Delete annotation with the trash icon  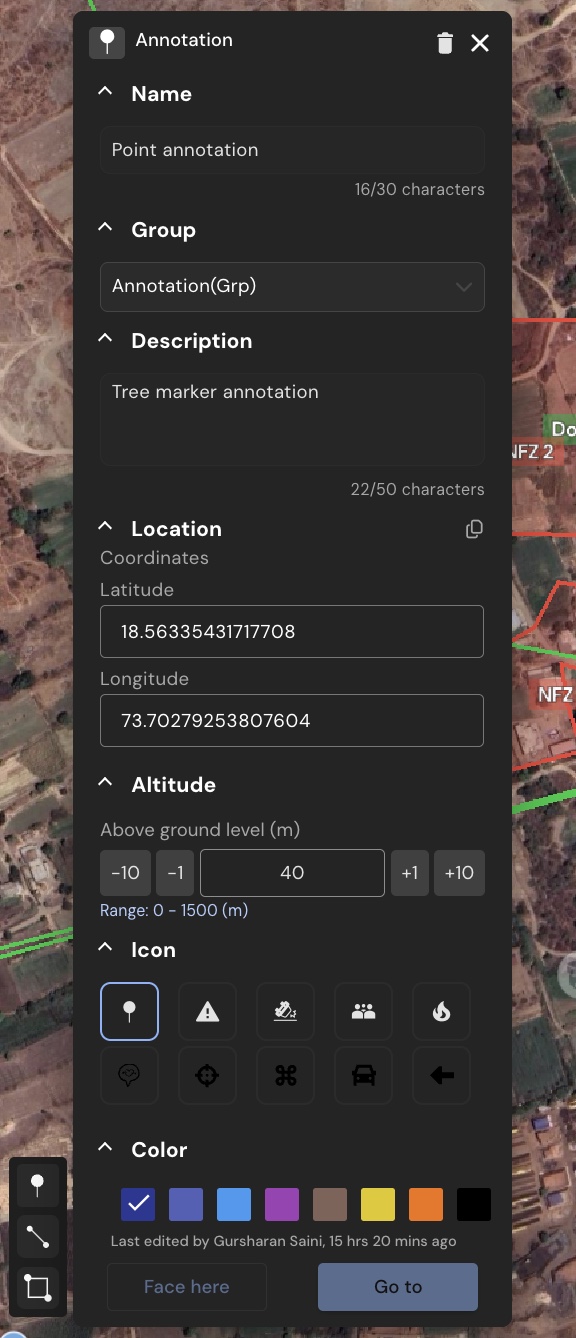(x=445, y=43)
